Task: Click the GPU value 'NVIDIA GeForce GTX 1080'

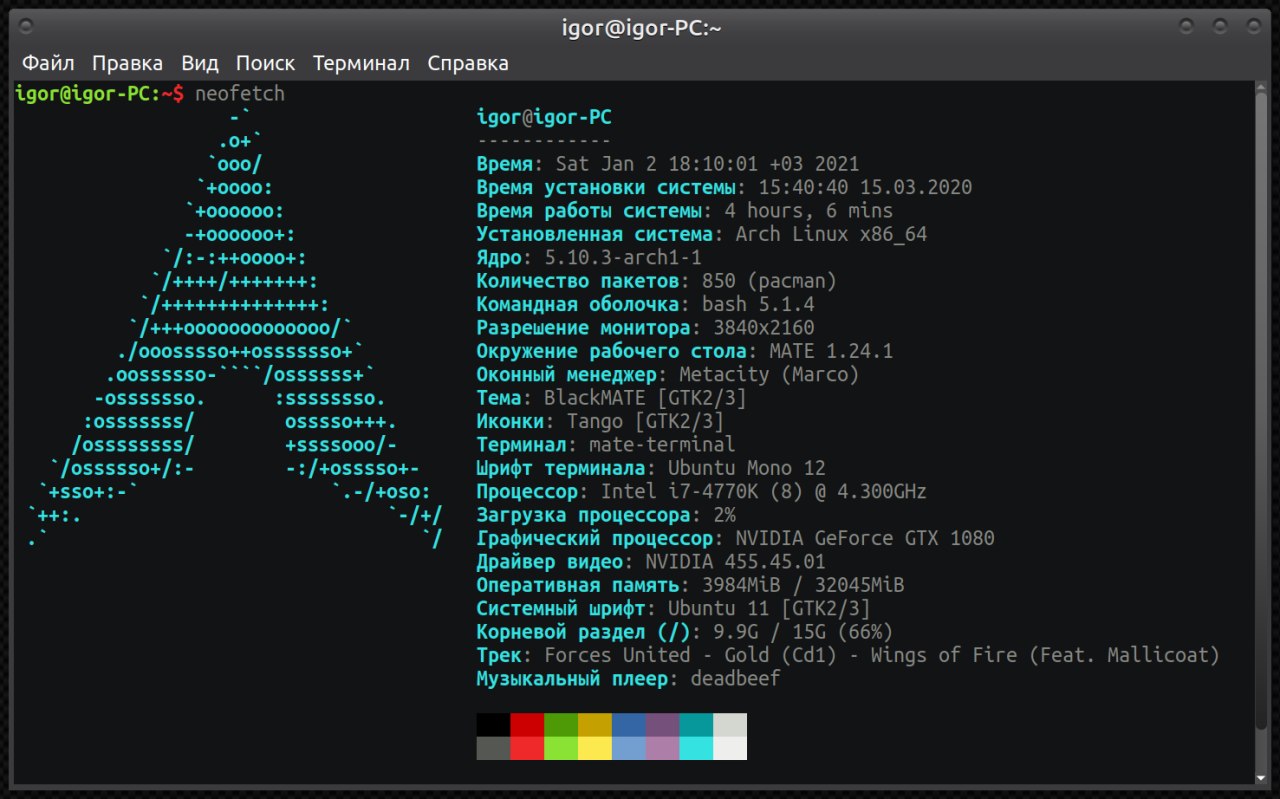Action: click(x=865, y=538)
